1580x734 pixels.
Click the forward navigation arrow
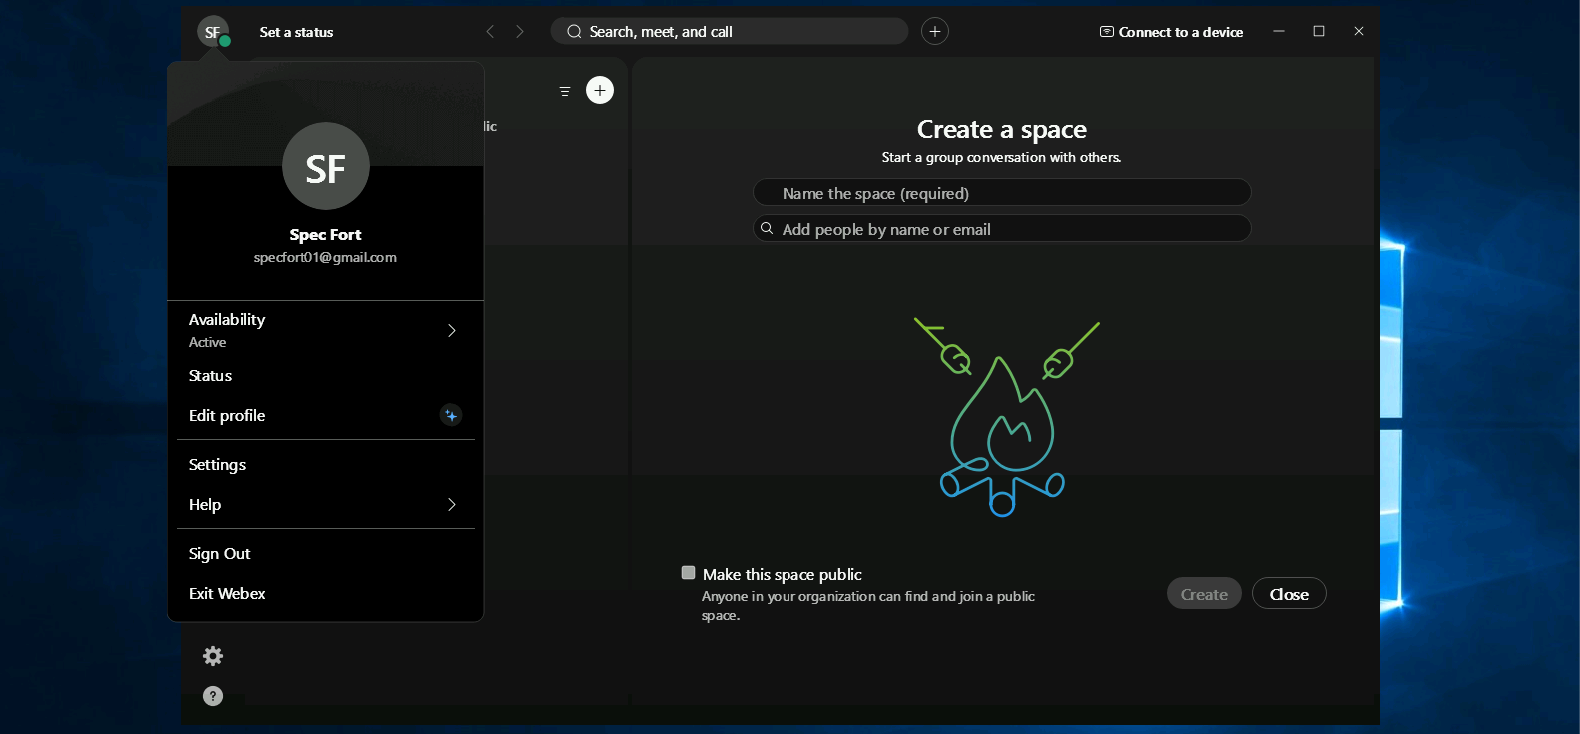click(x=520, y=32)
